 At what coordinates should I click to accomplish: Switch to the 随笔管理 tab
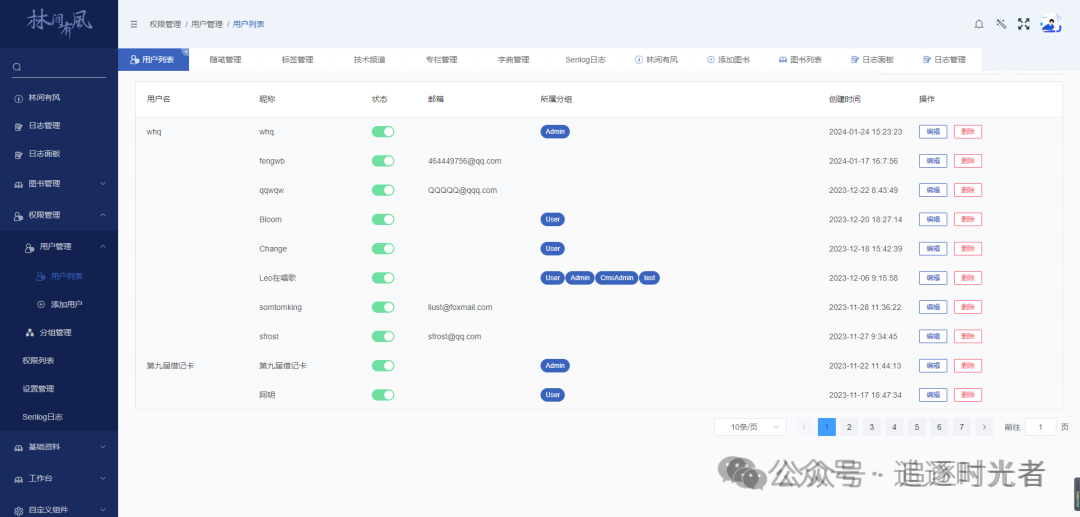[225, 60]
